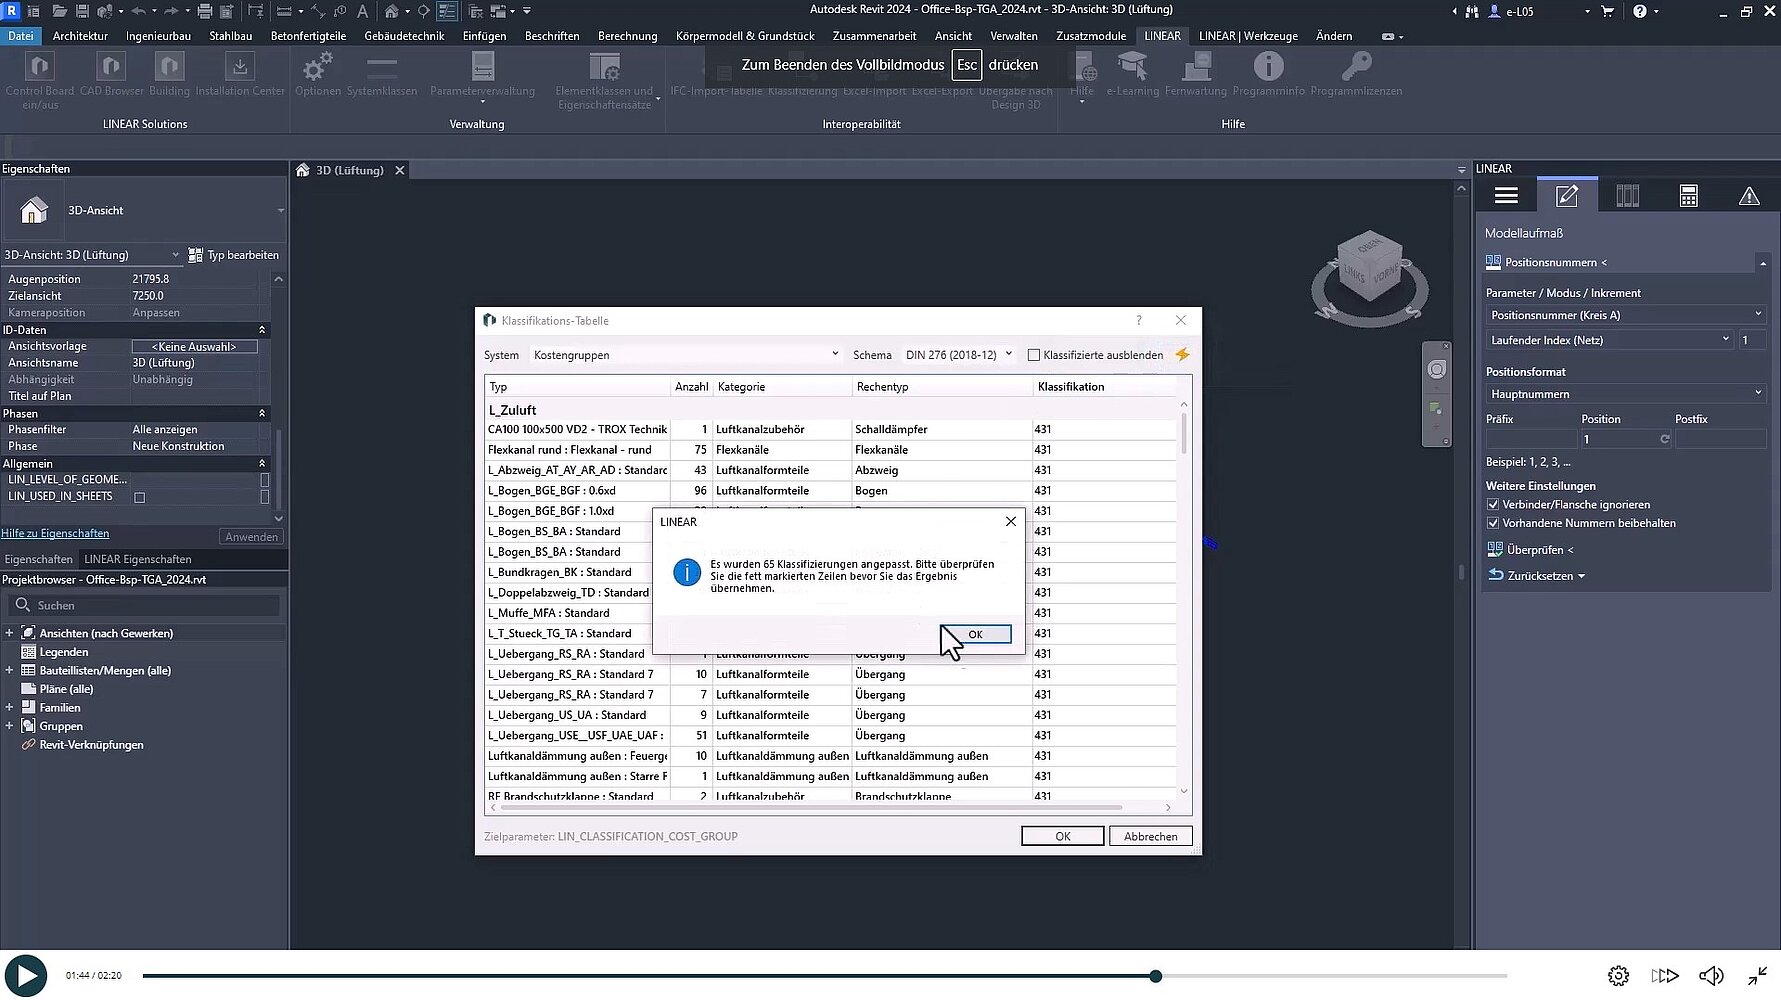Close the 3D (Lüftung) view tab
This screenshot has width=1781, height=1000.
coord(399,170)
